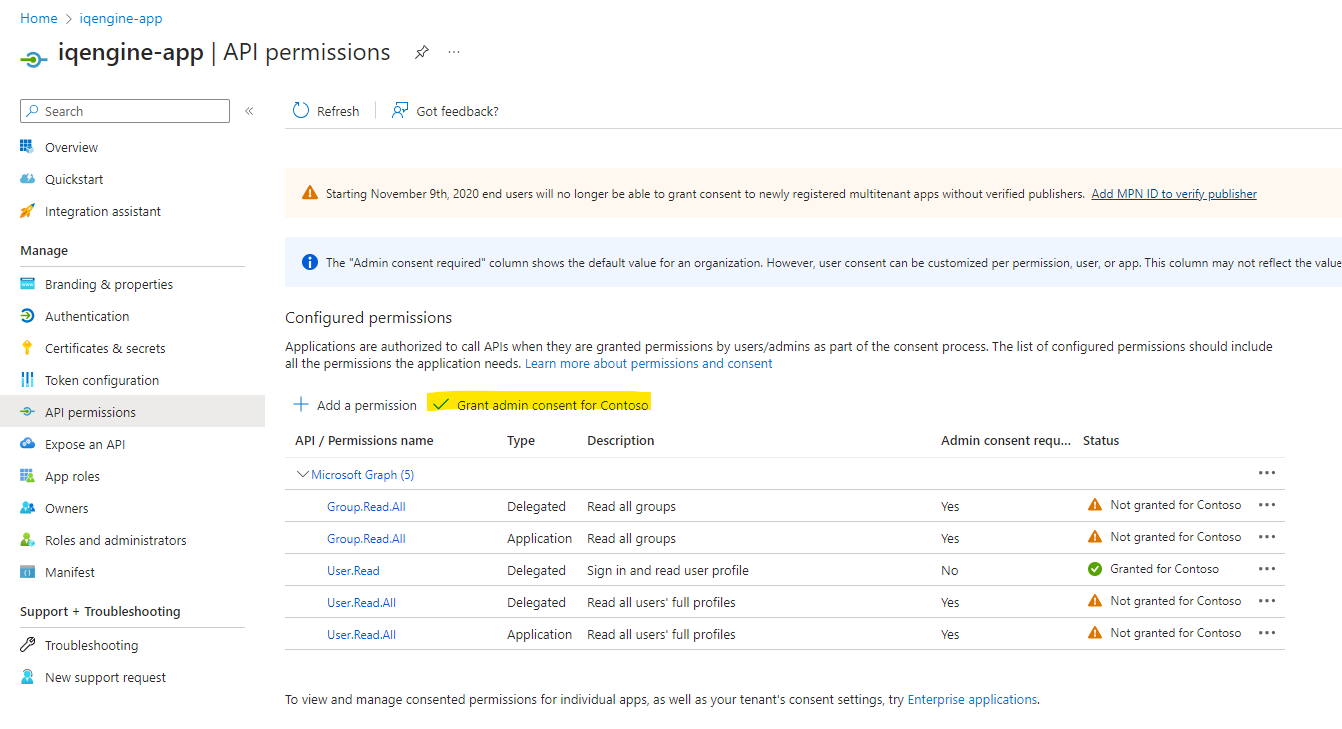Open Add MPN ID to verify publisher link
This screenshot has height=729, width=1342.
(x=1173, y=194)
